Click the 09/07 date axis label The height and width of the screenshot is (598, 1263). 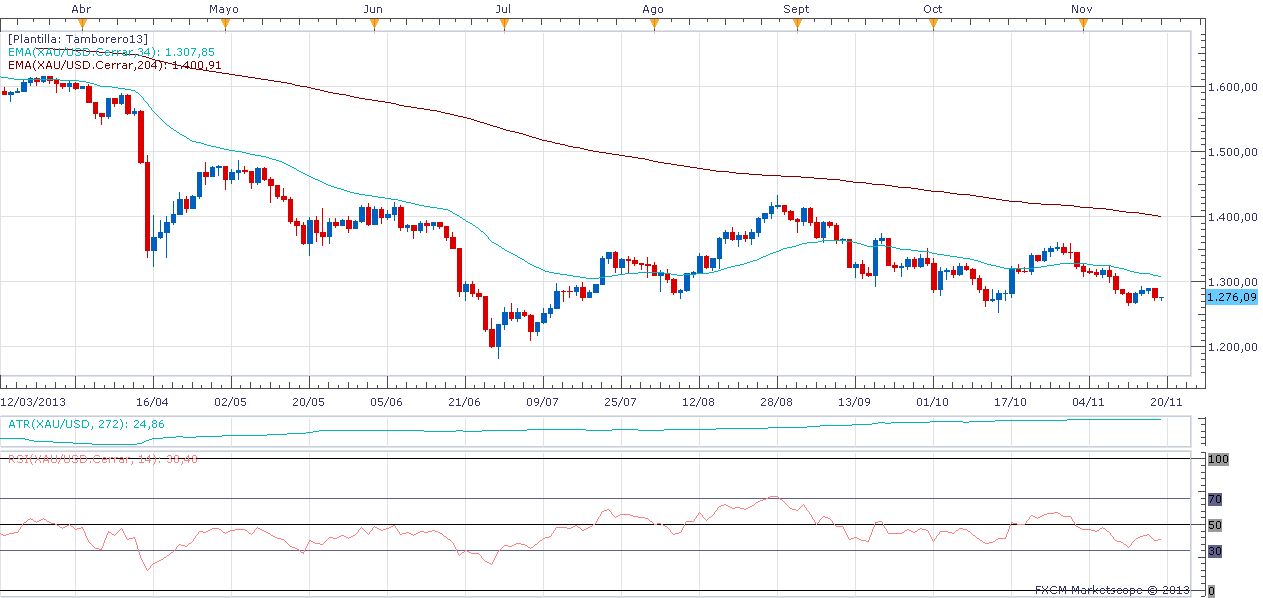[x=542, y=401]
